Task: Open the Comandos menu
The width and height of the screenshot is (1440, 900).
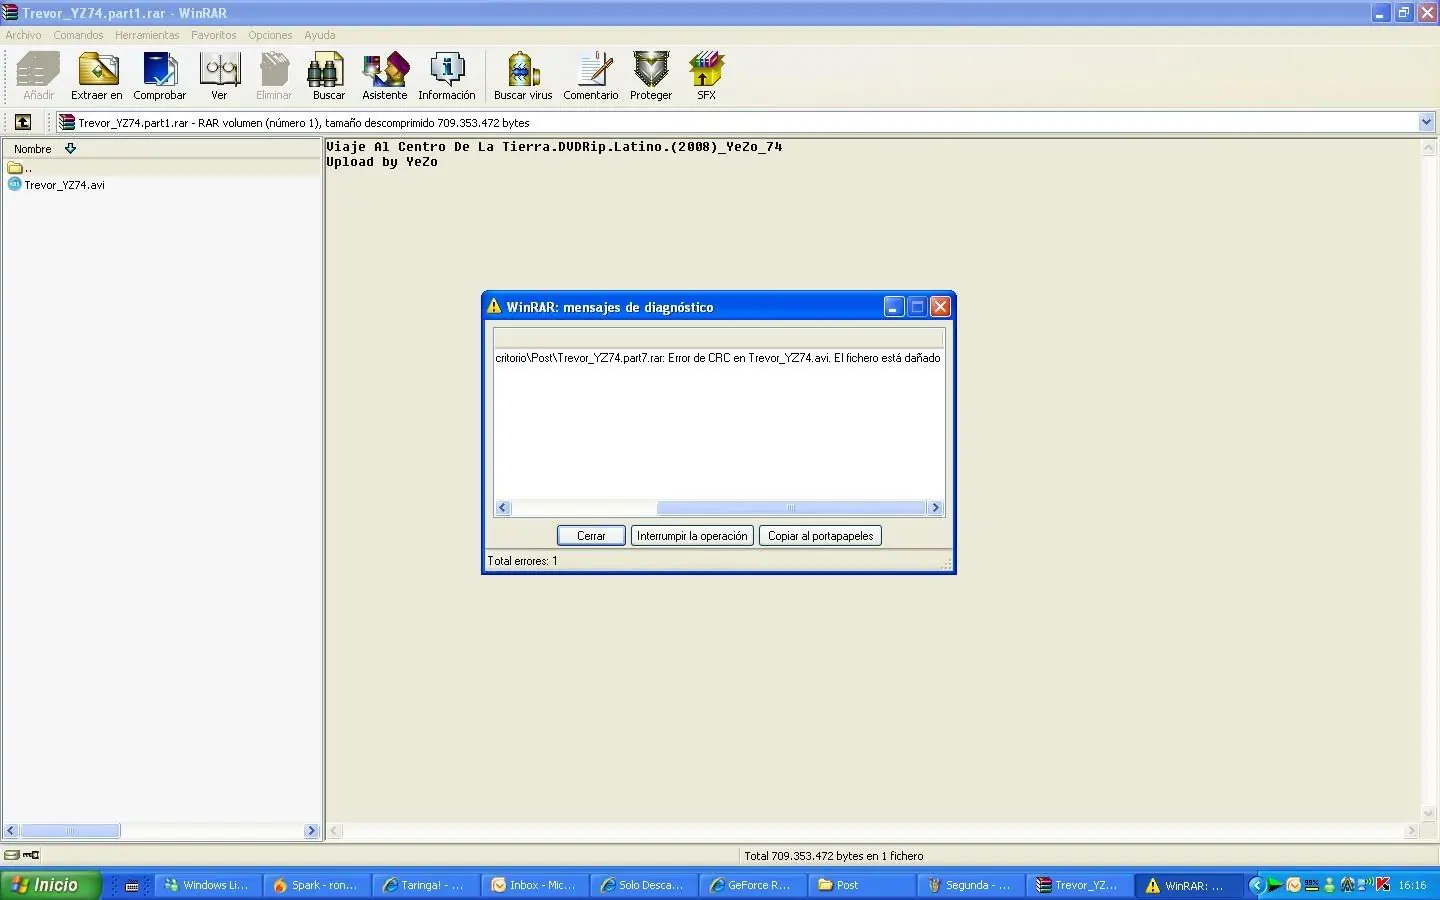Action: [x=78, y=35]
